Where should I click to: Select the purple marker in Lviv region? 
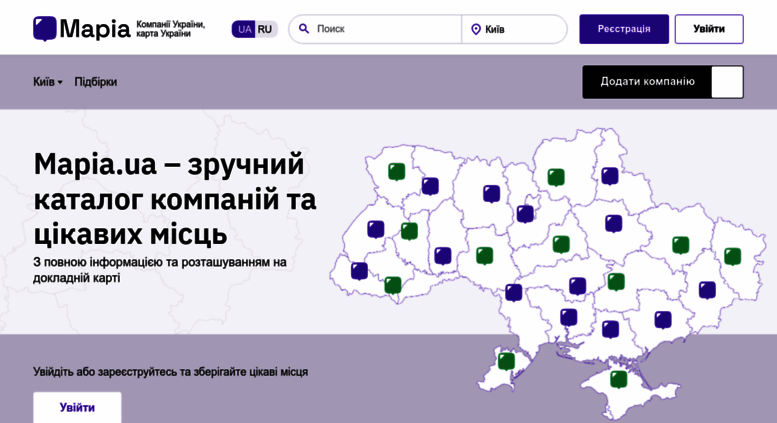tap(376, 229)
